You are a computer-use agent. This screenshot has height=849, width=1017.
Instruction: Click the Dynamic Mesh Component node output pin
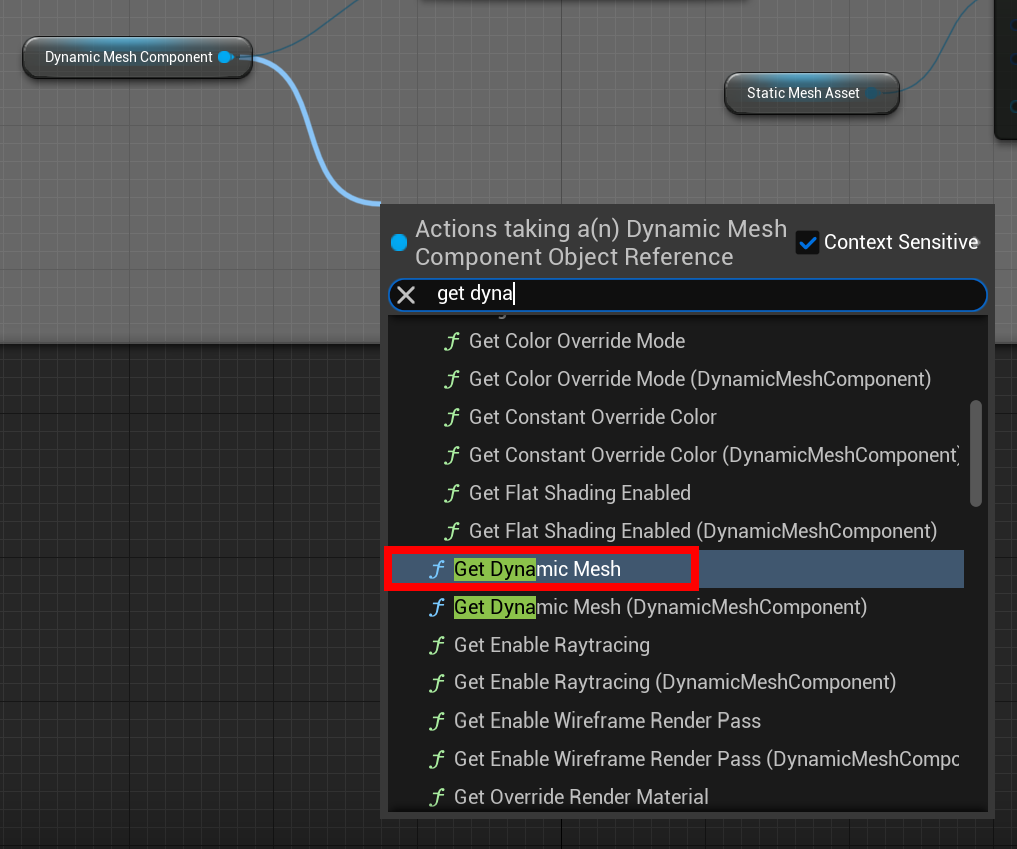coord(226,57)
